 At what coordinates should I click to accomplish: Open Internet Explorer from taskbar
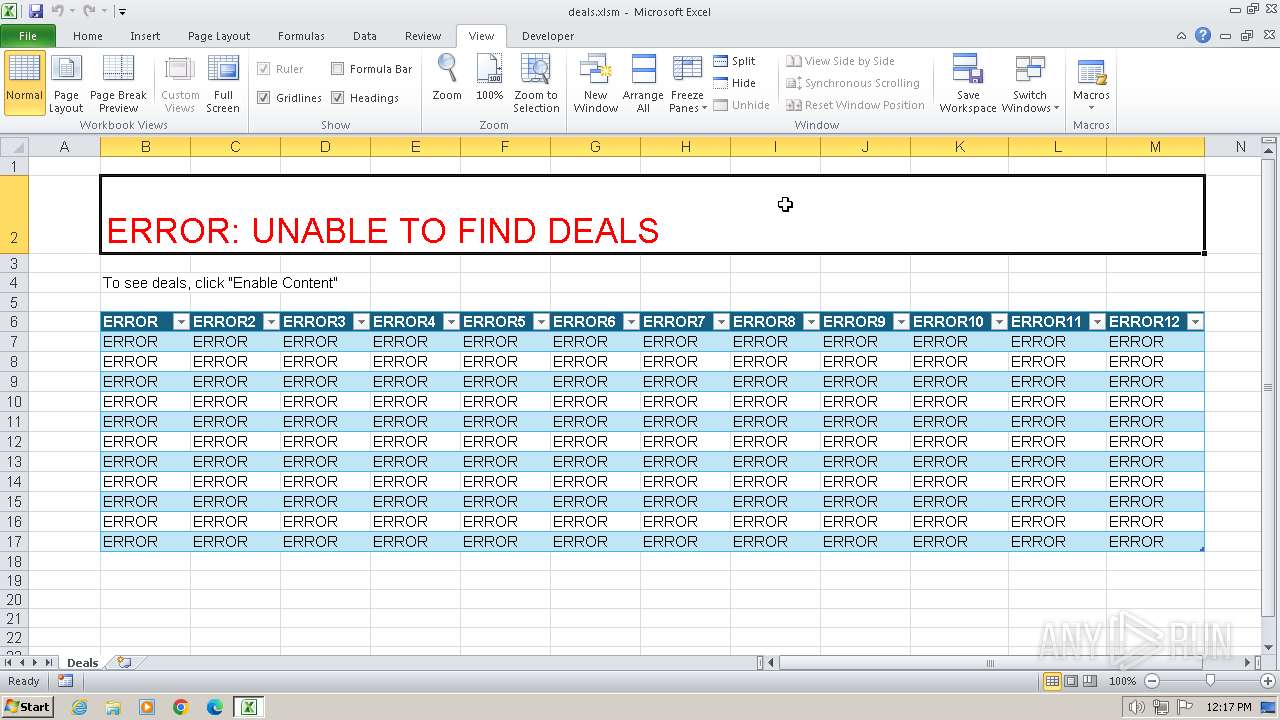79,707
